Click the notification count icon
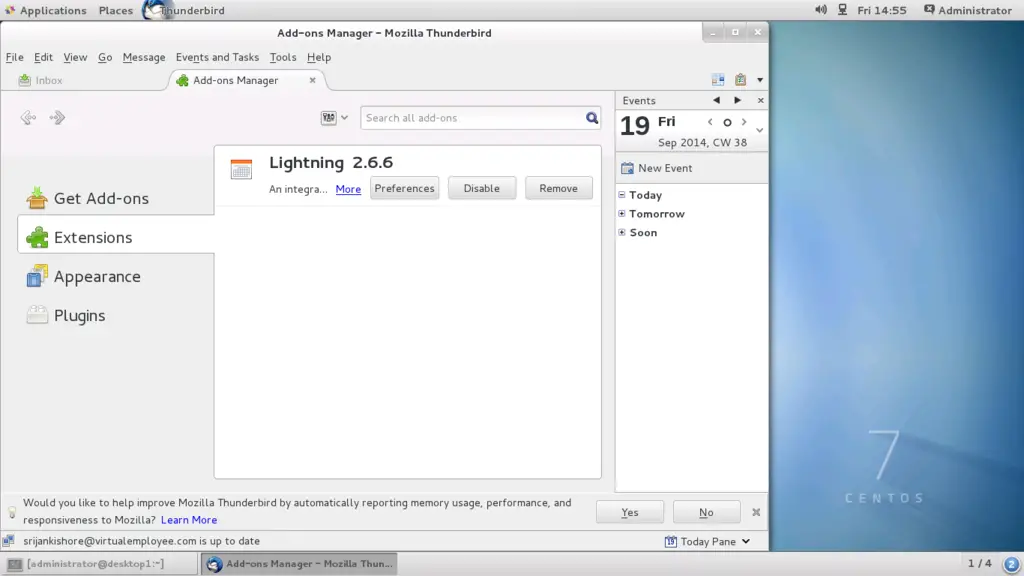This screenshot has width=1024, height=576. [x=1011, y=564]
